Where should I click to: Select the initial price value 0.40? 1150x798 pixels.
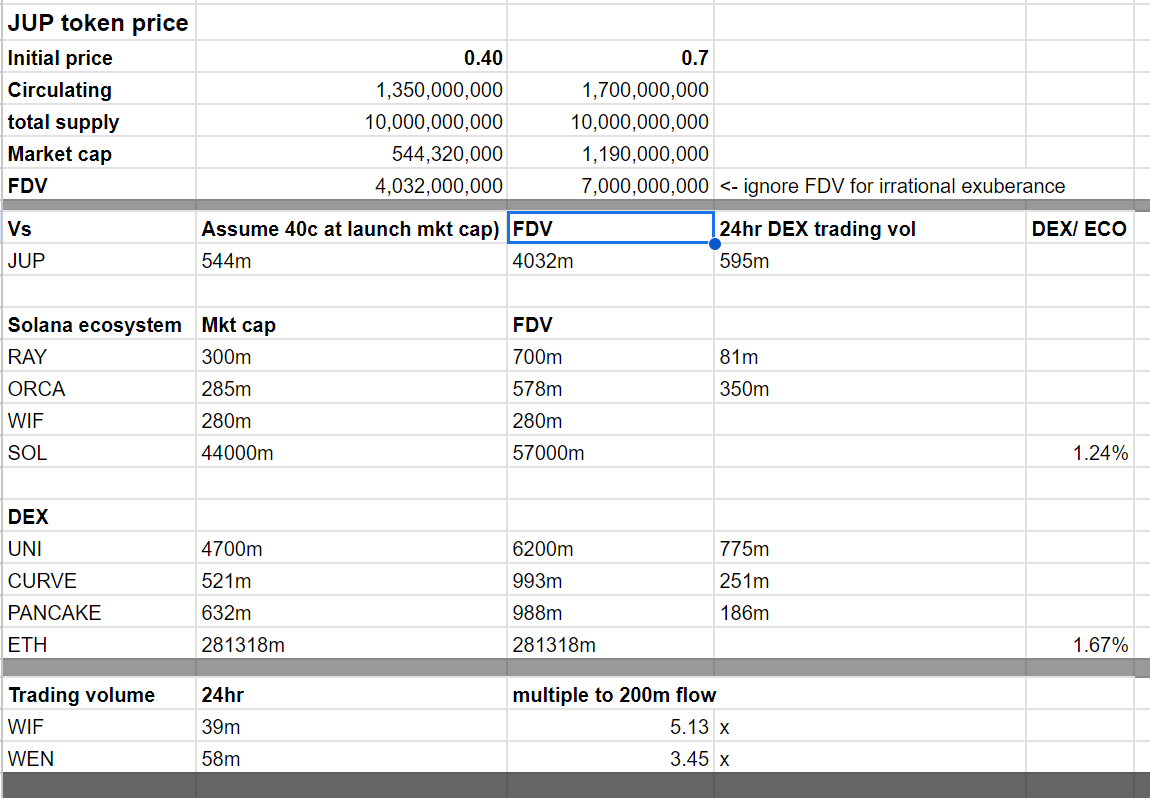point(351,57)
